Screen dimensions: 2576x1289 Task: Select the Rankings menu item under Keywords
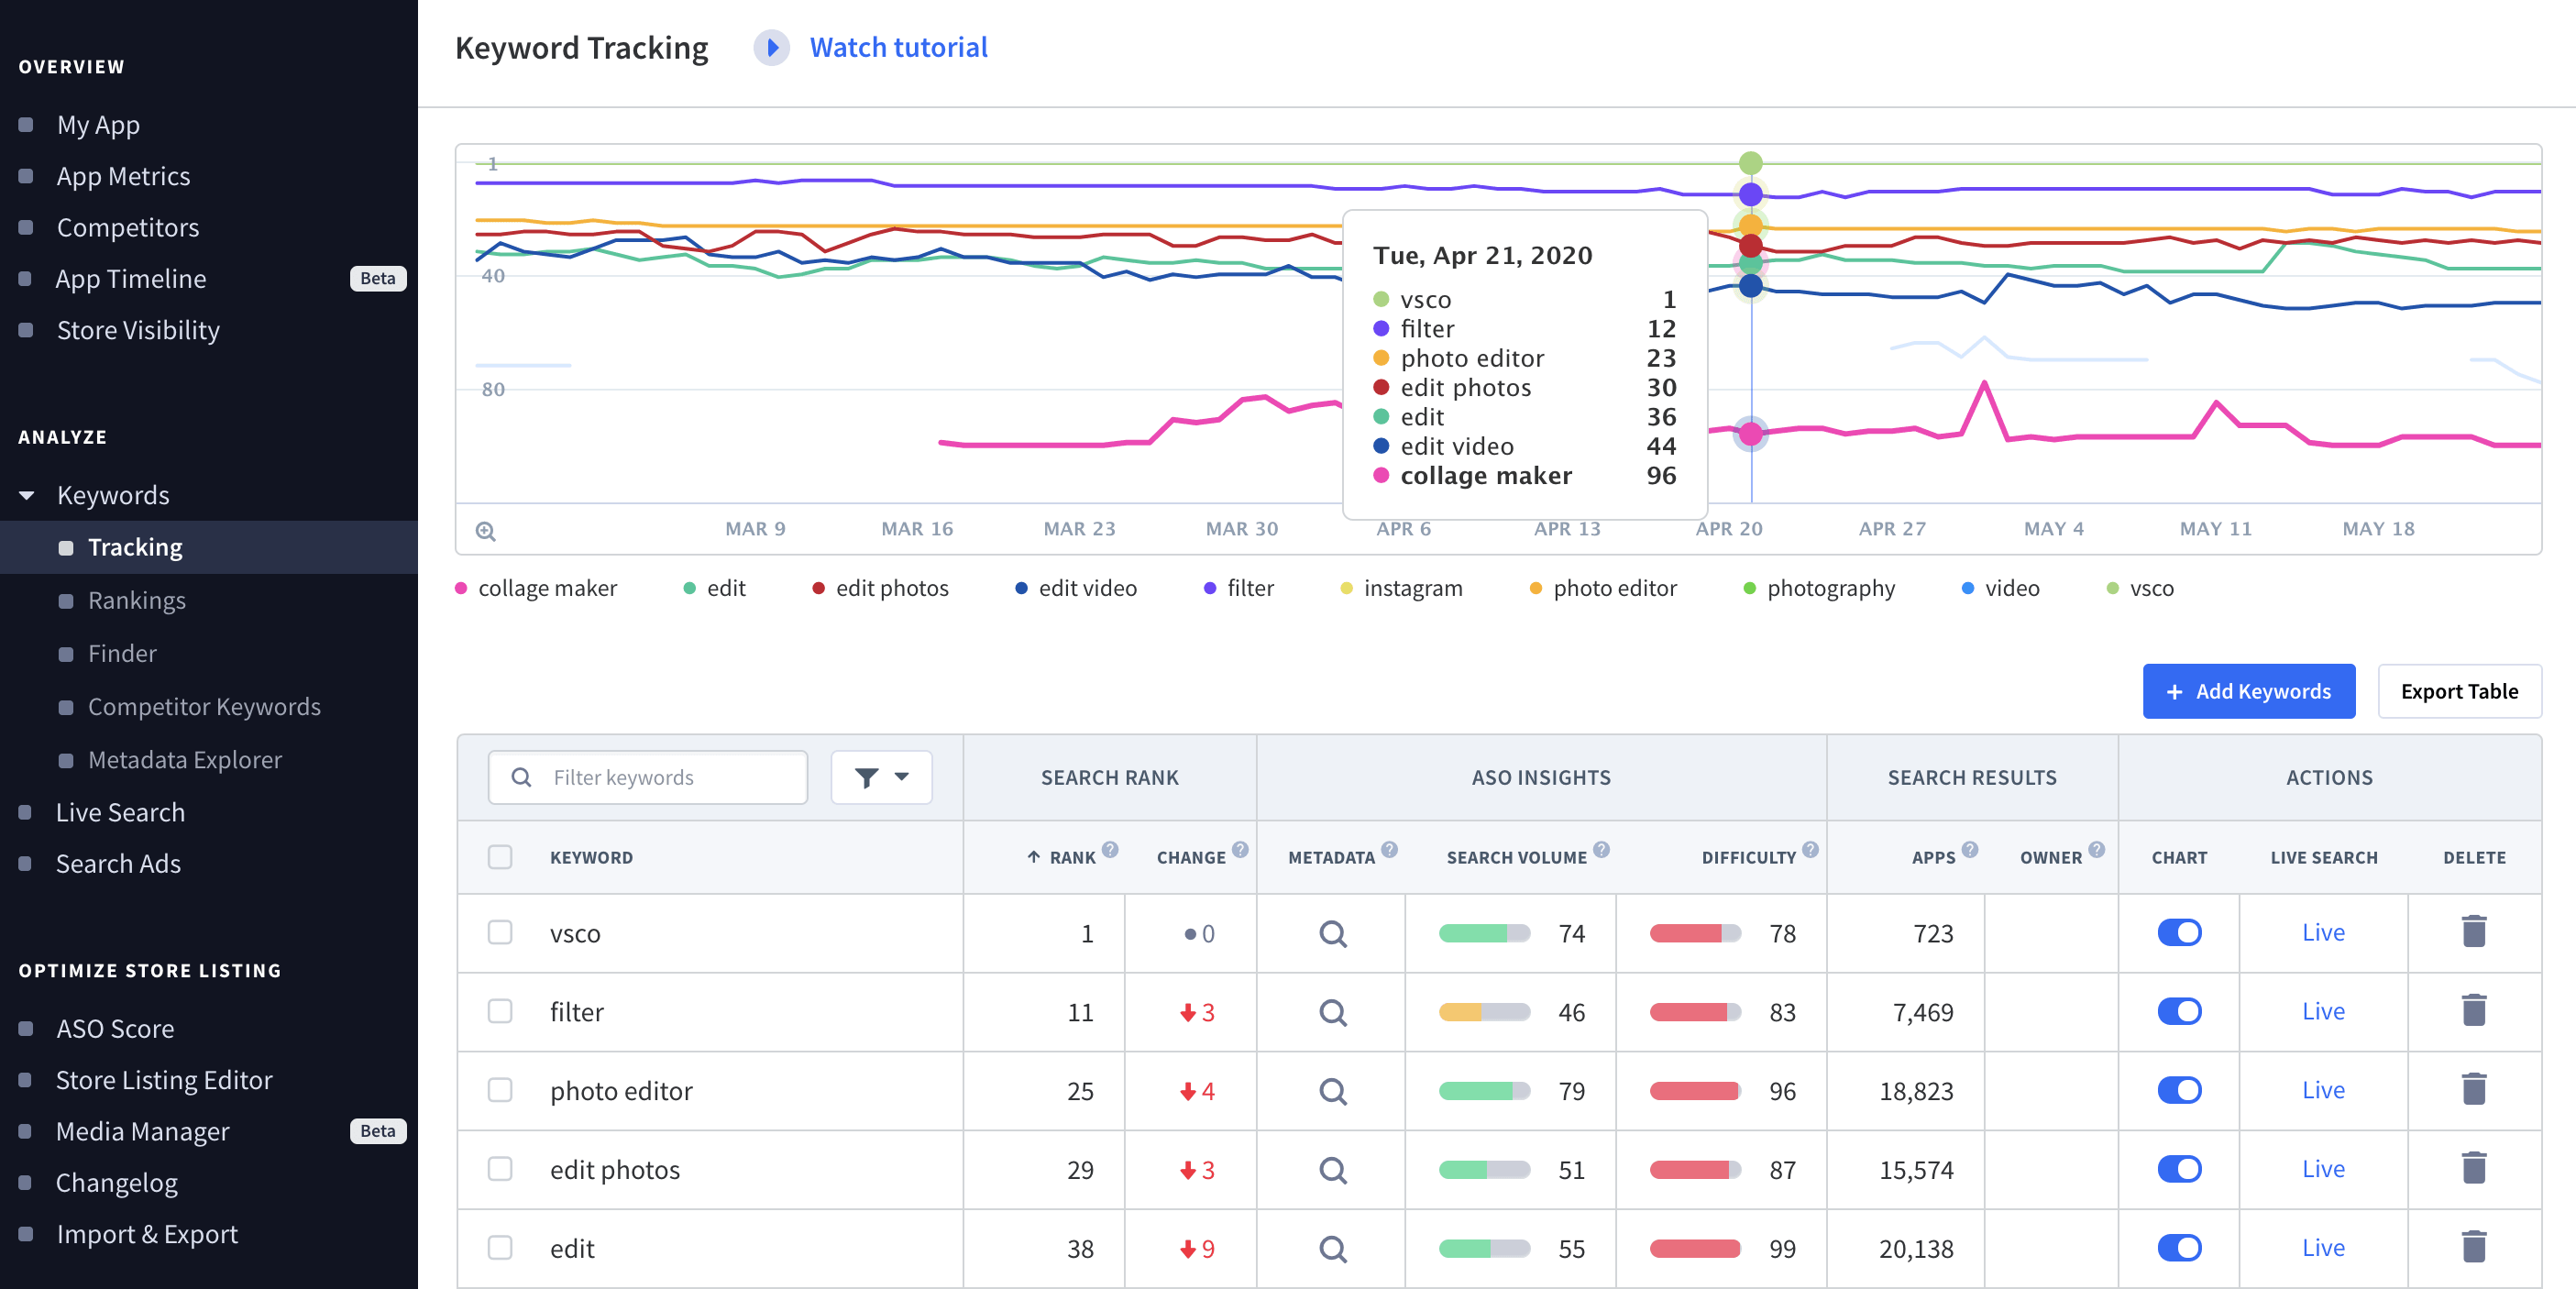137,599
